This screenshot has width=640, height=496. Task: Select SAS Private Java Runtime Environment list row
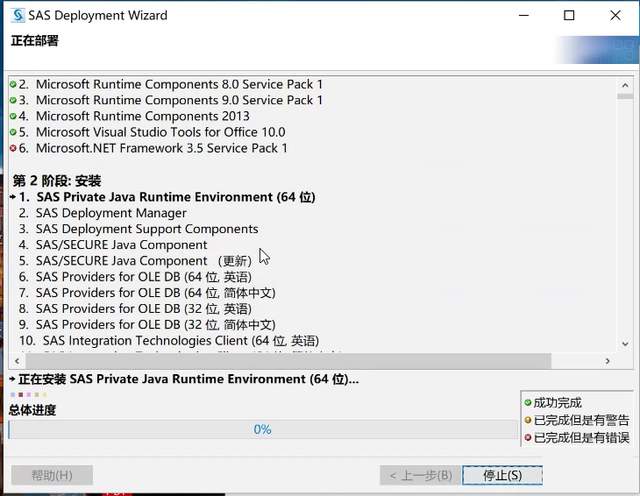coord(176,197)
